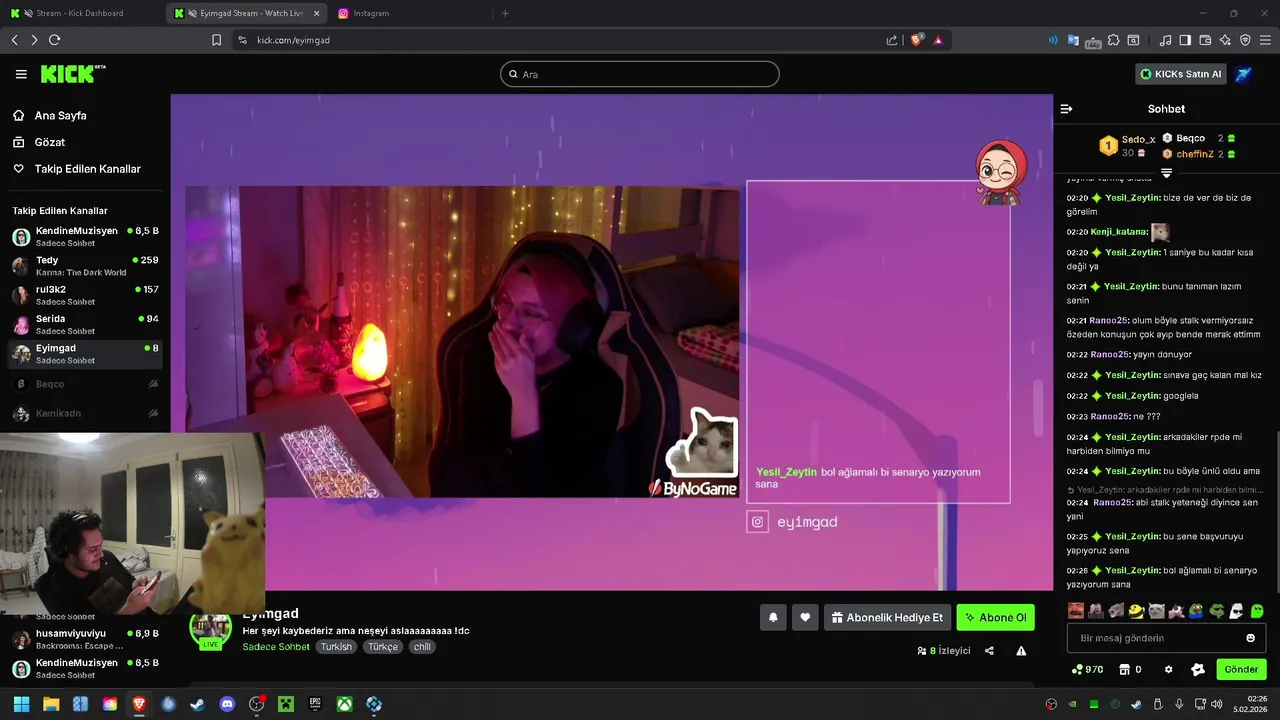1280x720 pixels.
Task: Collapse the Sohbet chat panel
Action: tap(1066, 109)
